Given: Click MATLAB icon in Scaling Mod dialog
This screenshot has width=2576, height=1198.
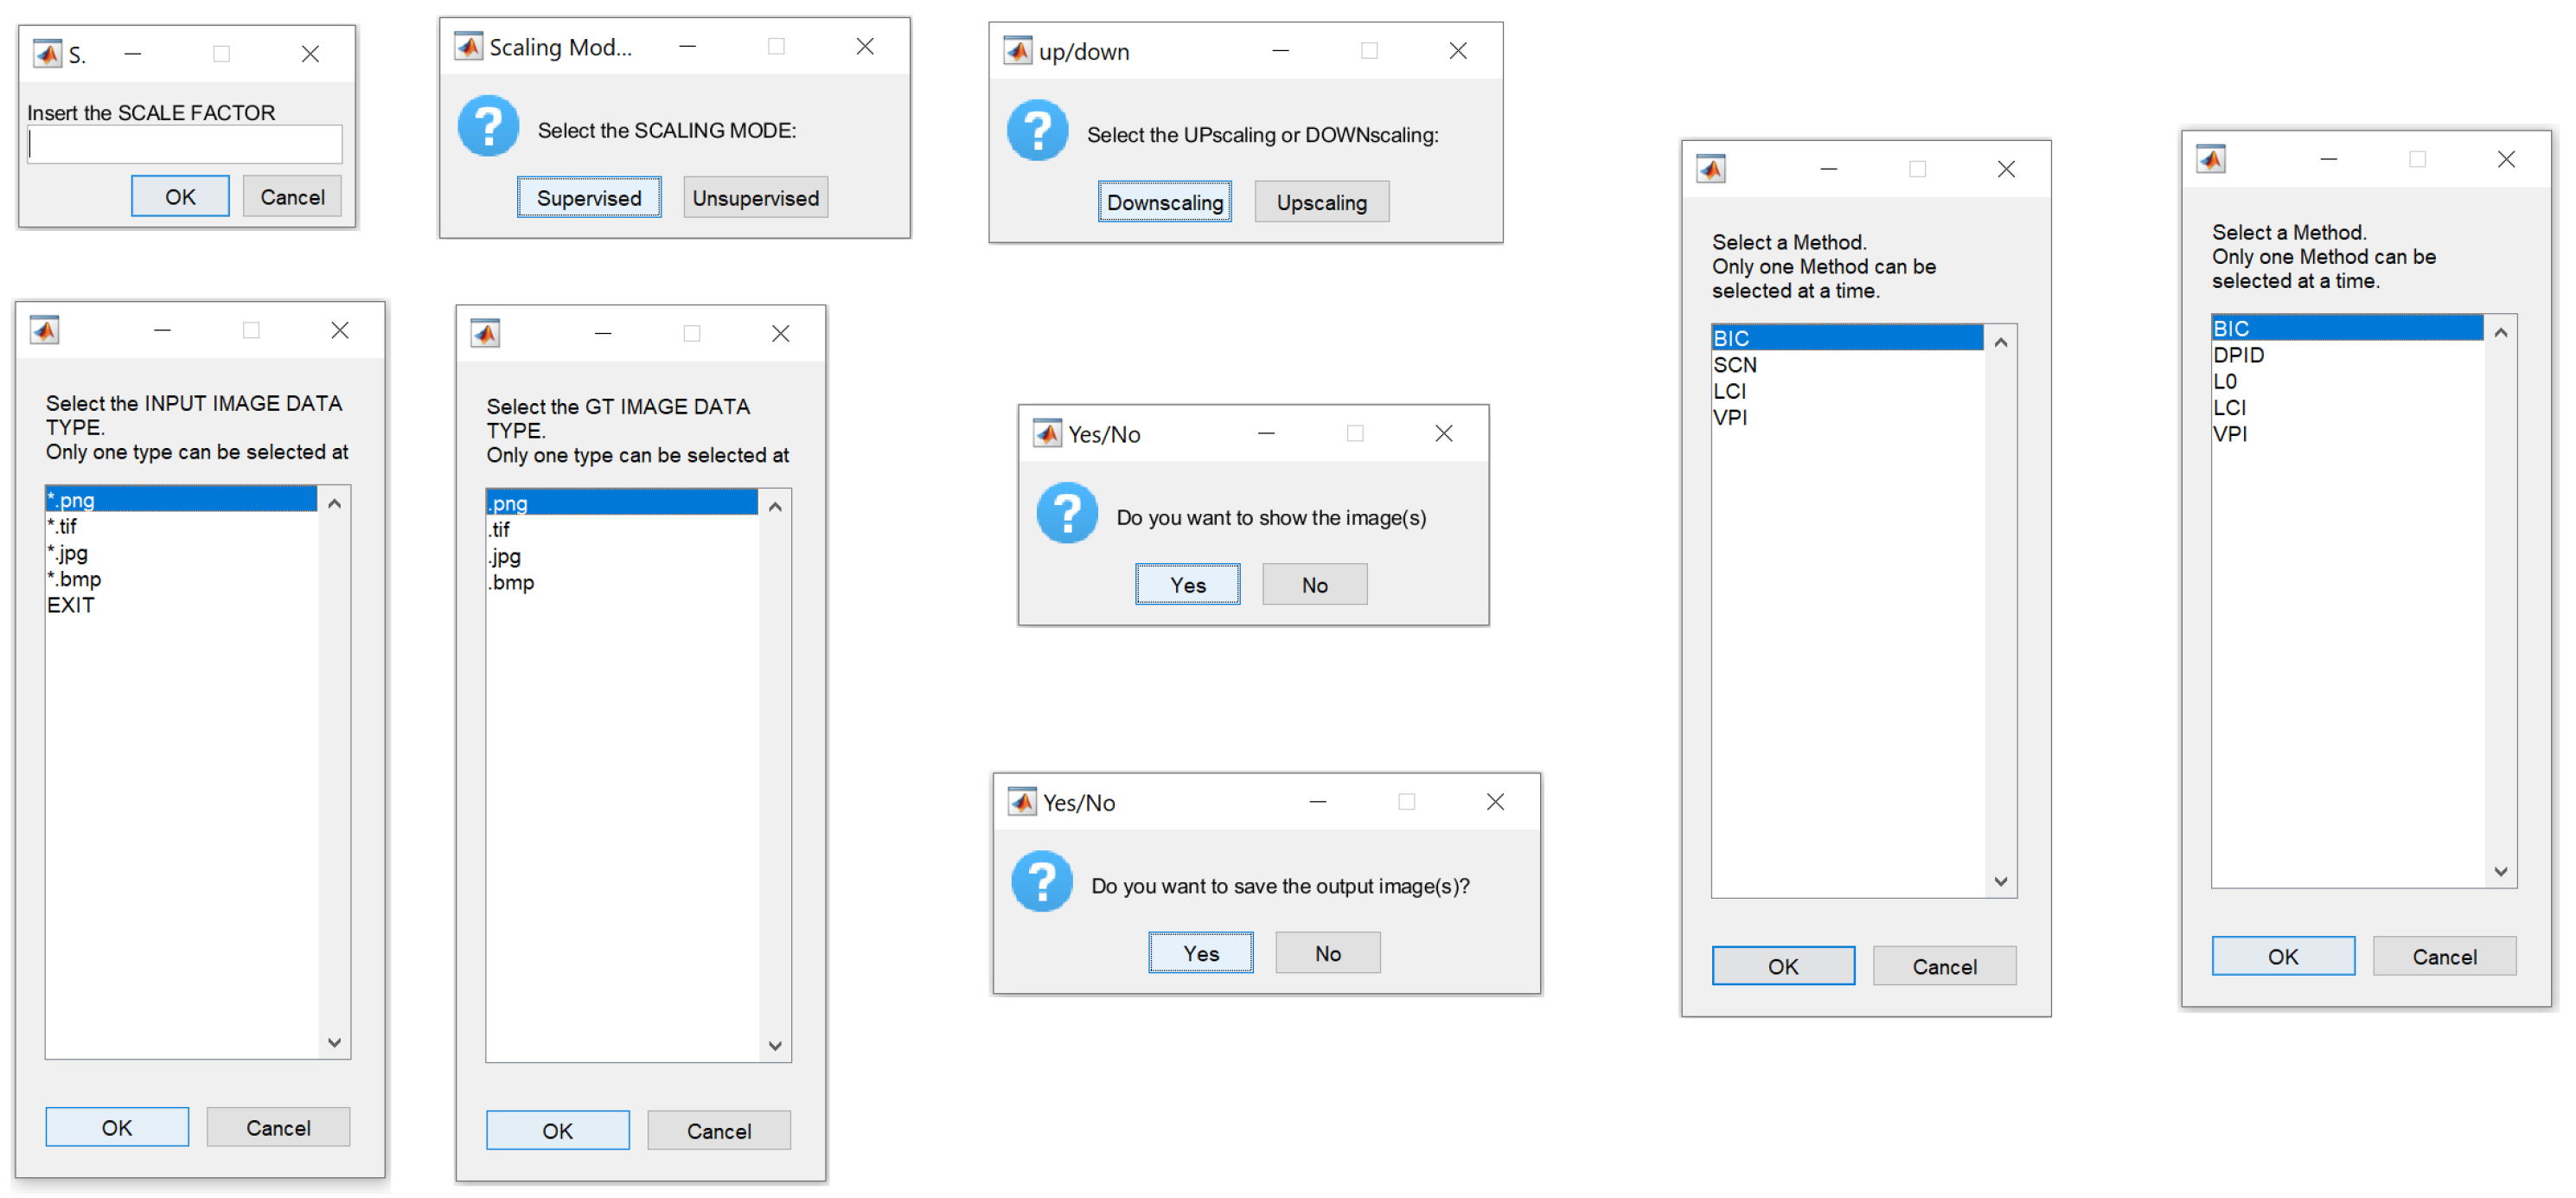Looking at the screenshot, I should 468,46.
